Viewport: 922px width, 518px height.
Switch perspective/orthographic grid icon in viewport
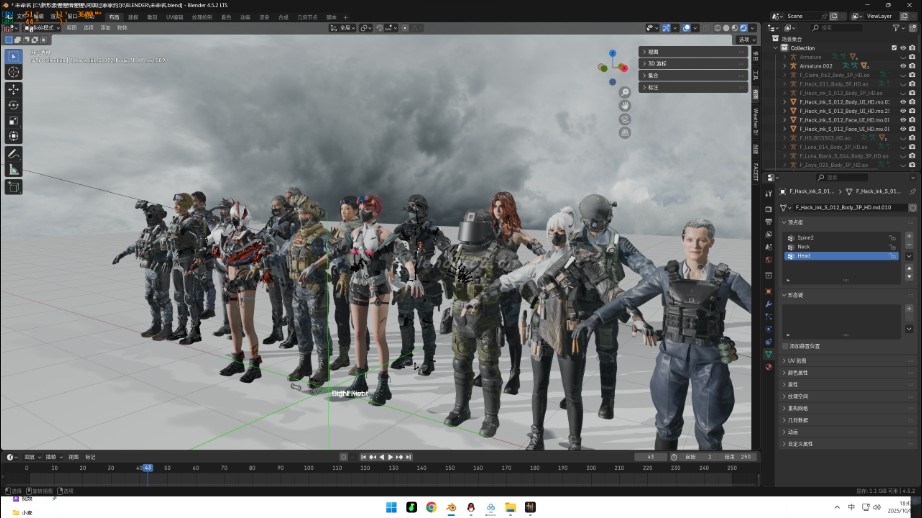pos(624,133)
